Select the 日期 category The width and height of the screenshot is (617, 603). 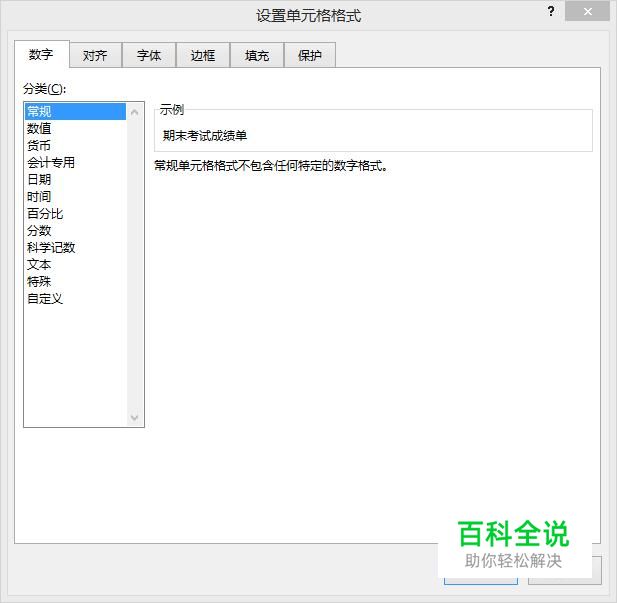pyautogui.click(x=75, y=179)
